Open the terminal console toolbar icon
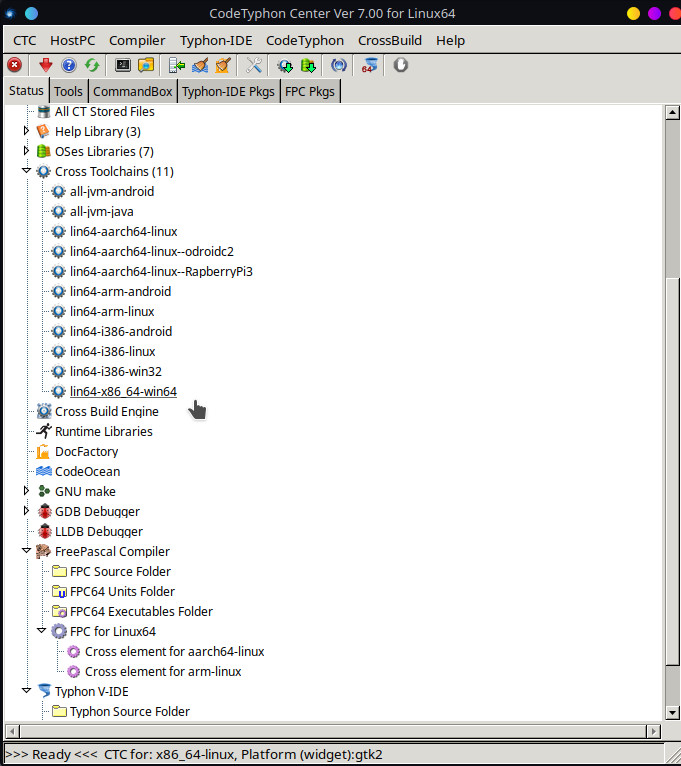This screenshot has height=766, width=681. click(123, 65)
